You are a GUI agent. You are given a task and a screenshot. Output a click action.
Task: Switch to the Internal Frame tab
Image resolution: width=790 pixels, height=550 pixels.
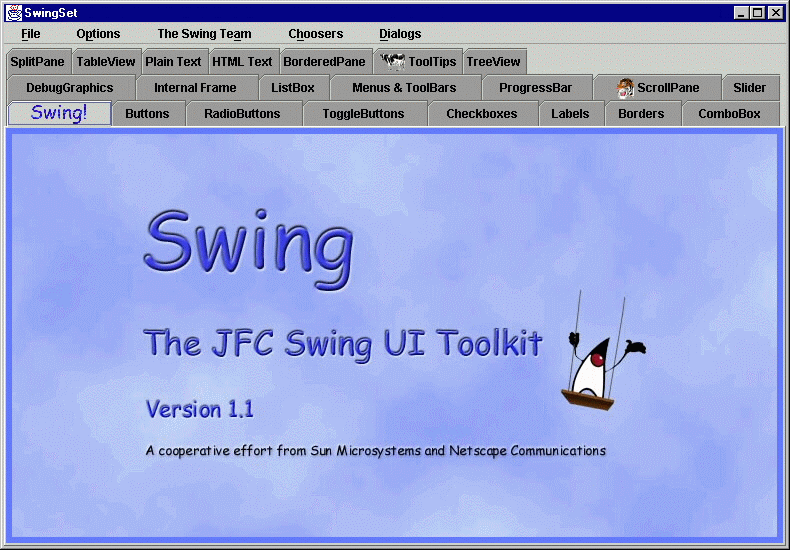pyautogui.click(x=195, y=88)
